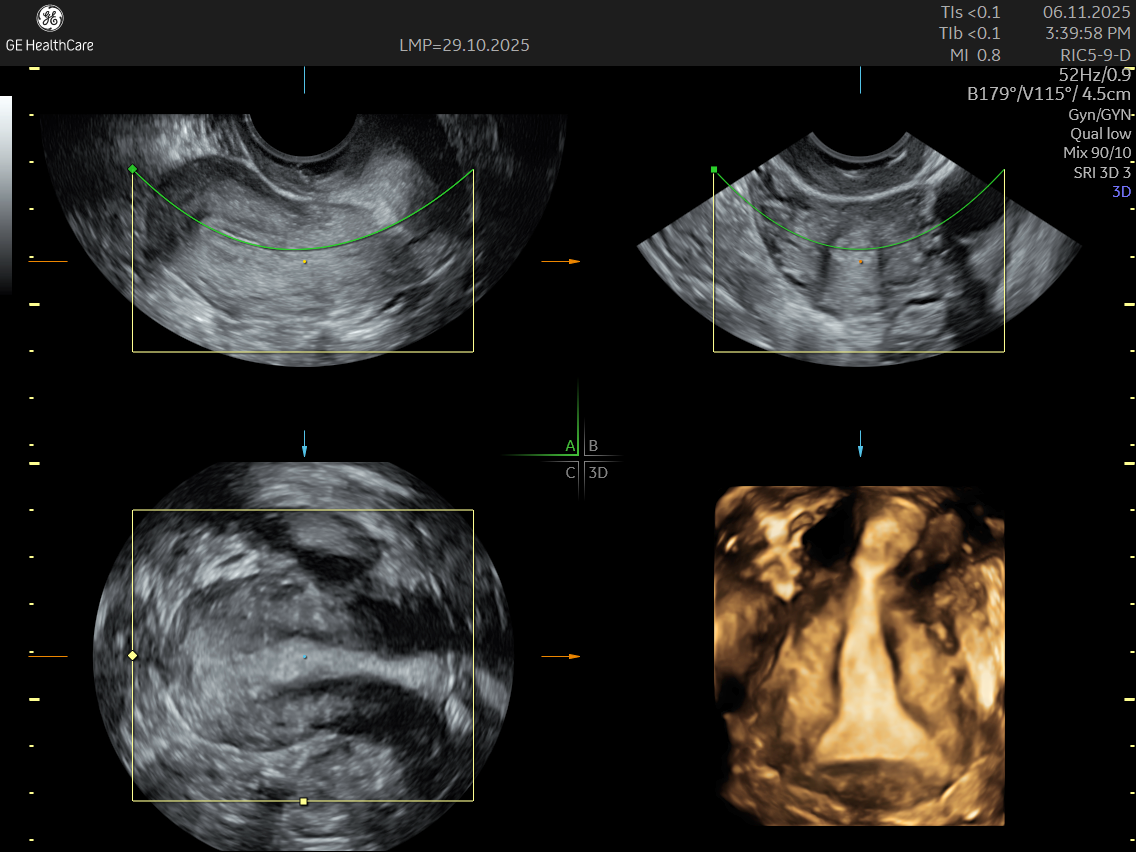Image resolution: width=1136 pixels, height=852 pixels.
Task: Click the blue 3D mode label
Action: click(1121, 191)
